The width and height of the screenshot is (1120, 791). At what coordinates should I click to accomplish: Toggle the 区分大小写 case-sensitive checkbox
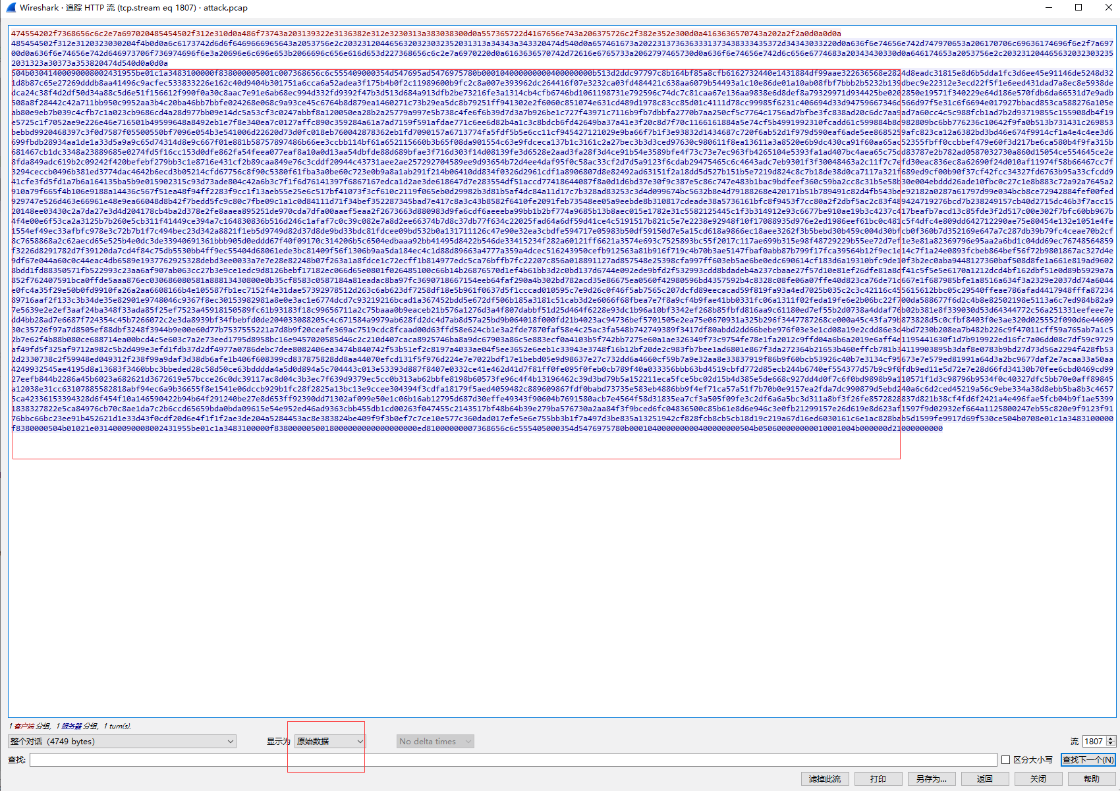click(x=1007, y=760)
